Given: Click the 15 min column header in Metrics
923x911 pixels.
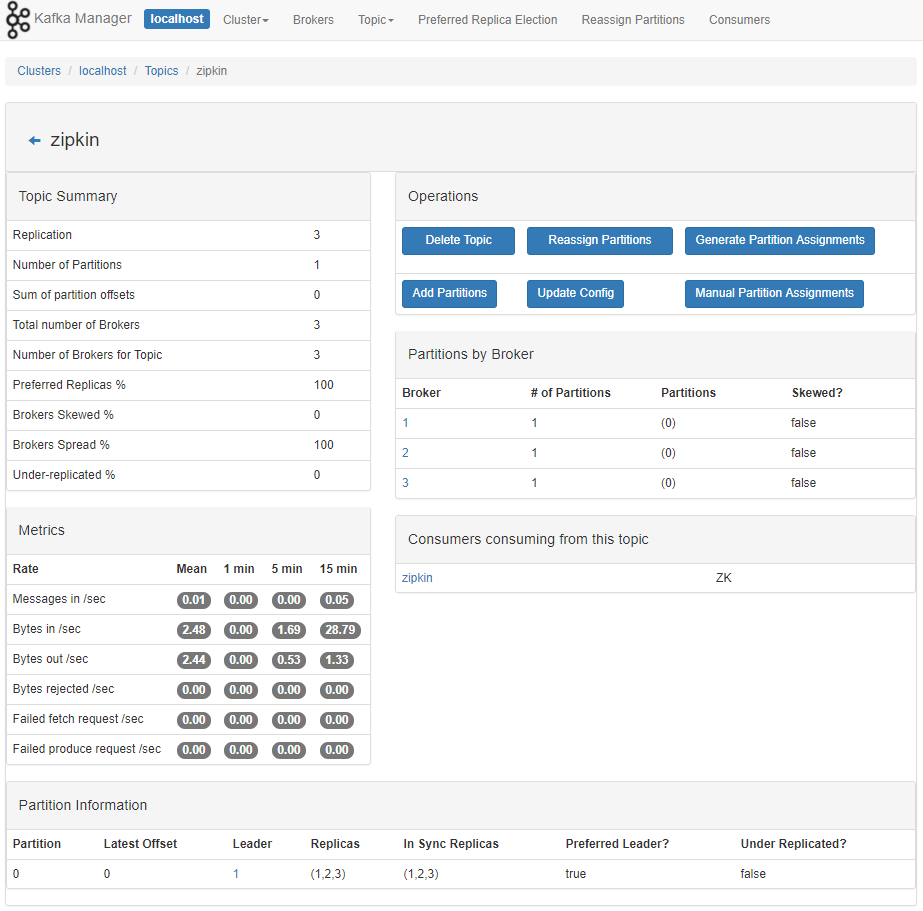Looking at the screenshot, I should tap(338, 570).
